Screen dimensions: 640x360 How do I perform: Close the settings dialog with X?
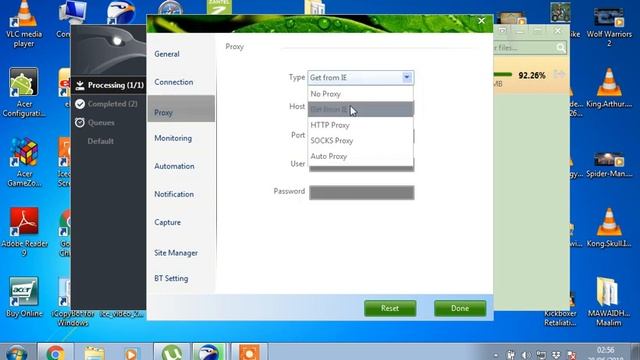pyautogui.click(x=482, y=21)
